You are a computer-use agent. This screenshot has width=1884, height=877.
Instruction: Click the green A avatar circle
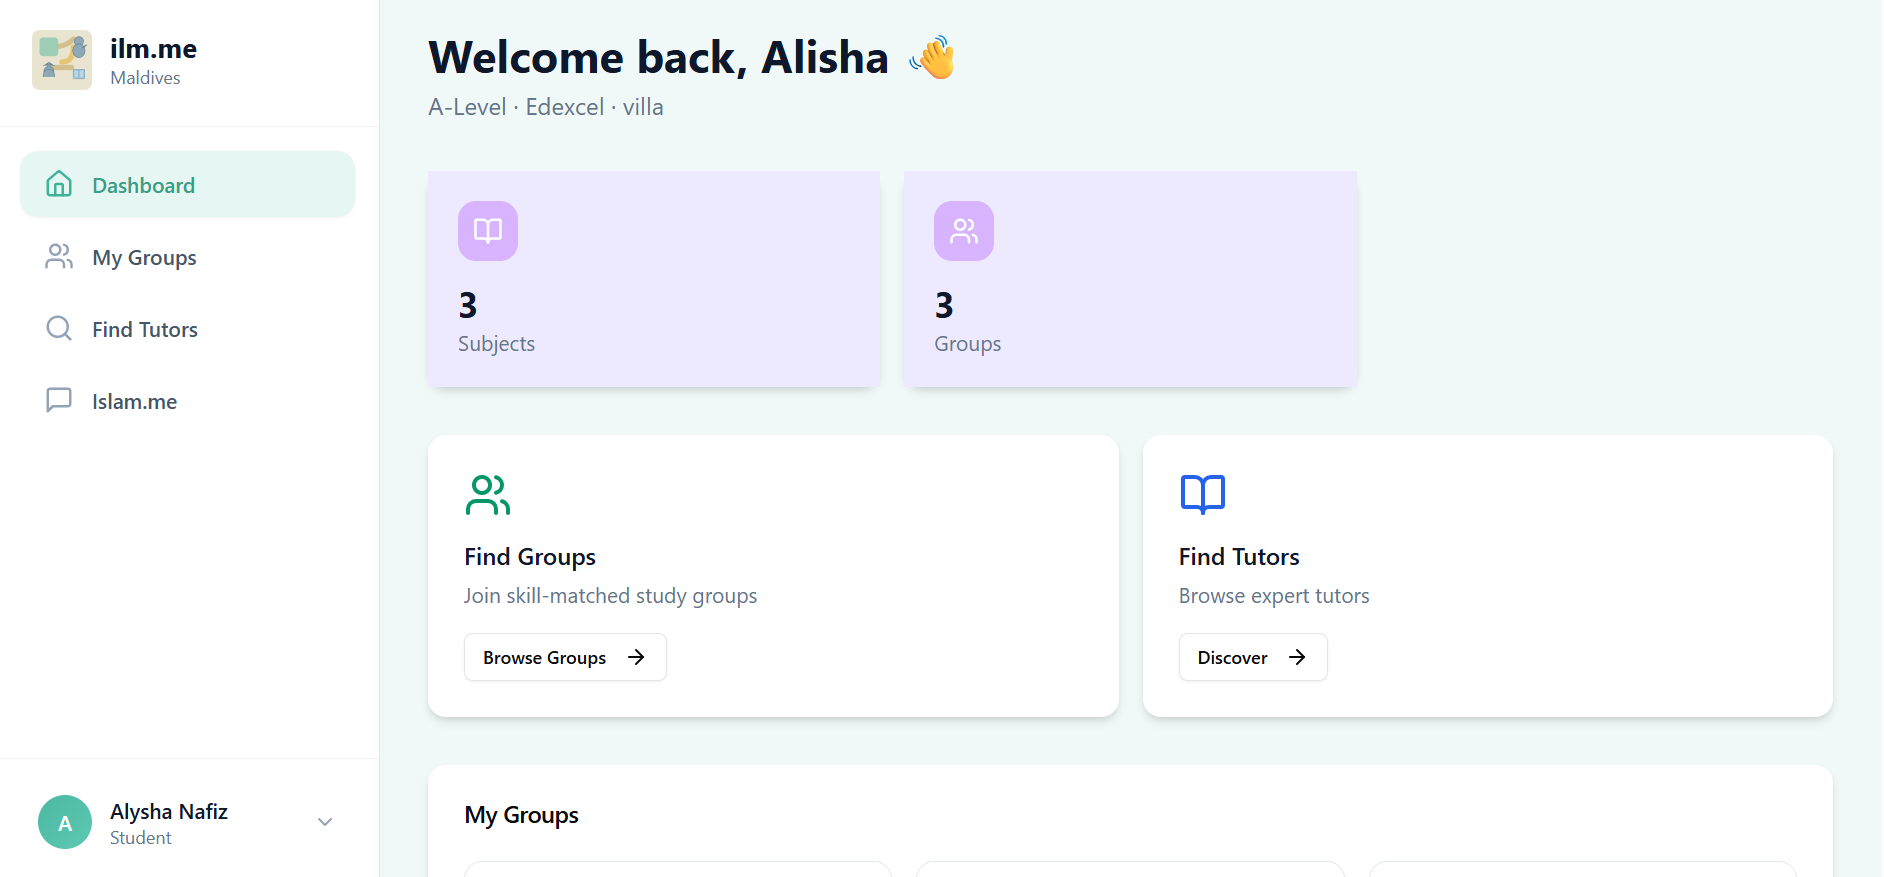(64, 821)
